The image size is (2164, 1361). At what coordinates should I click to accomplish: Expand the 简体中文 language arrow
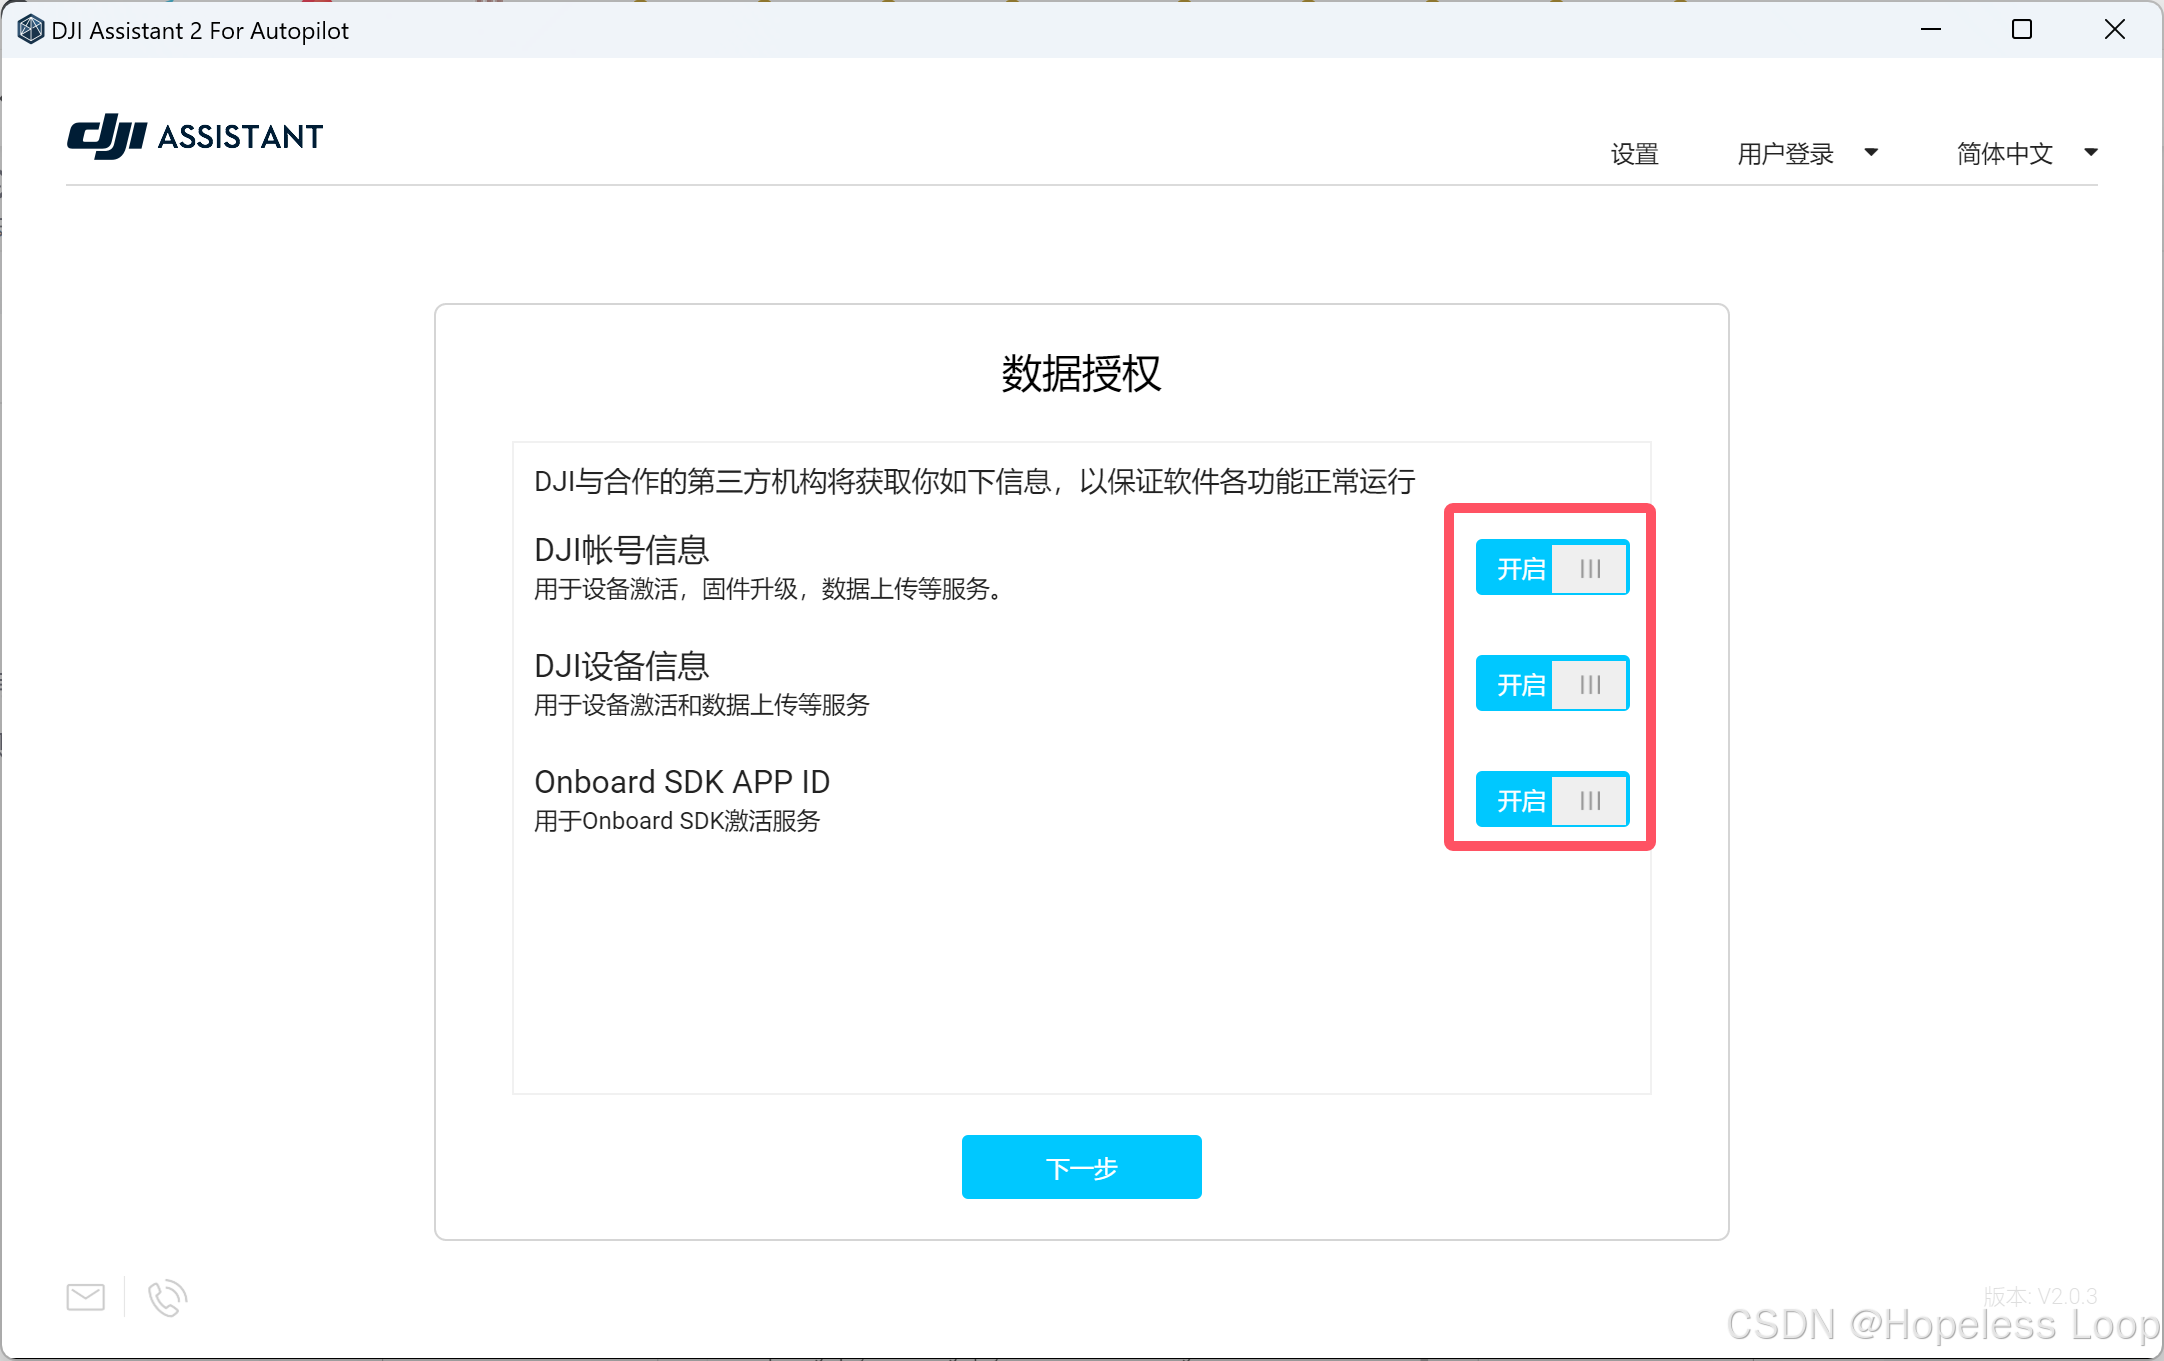coord(2091,153)
